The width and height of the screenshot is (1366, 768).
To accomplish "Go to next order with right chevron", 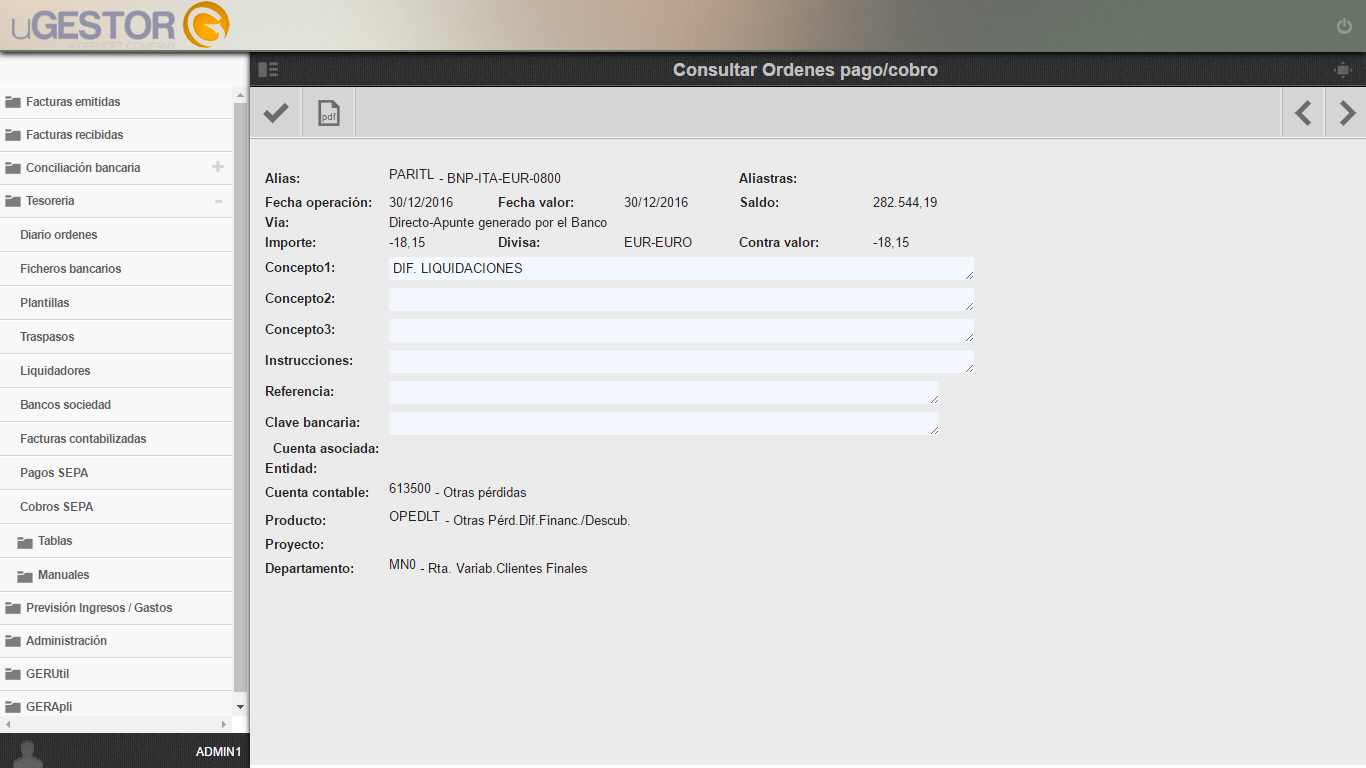I will pyautogui.click(x=1347, y=113).
